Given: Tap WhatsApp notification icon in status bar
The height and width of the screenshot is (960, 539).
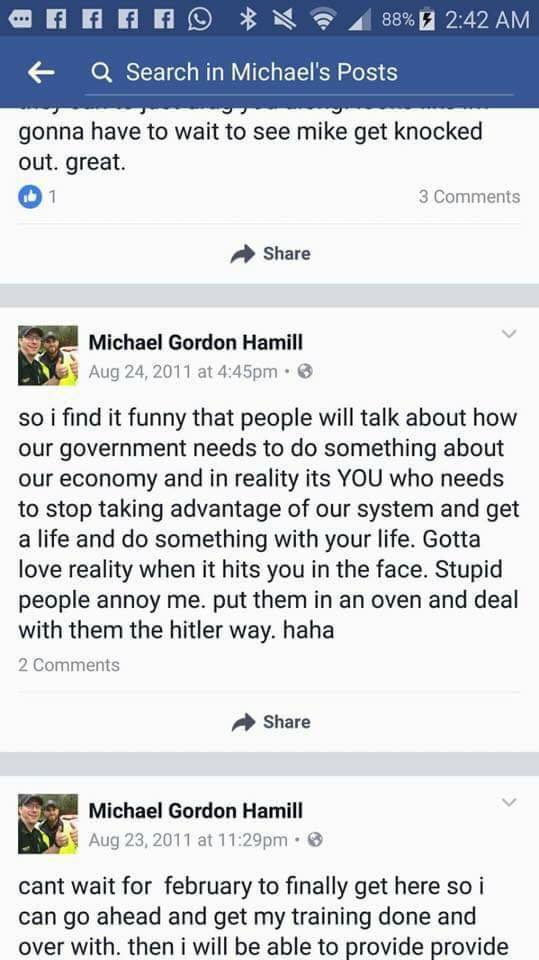Looking at the screenshot, I should 199,20.
